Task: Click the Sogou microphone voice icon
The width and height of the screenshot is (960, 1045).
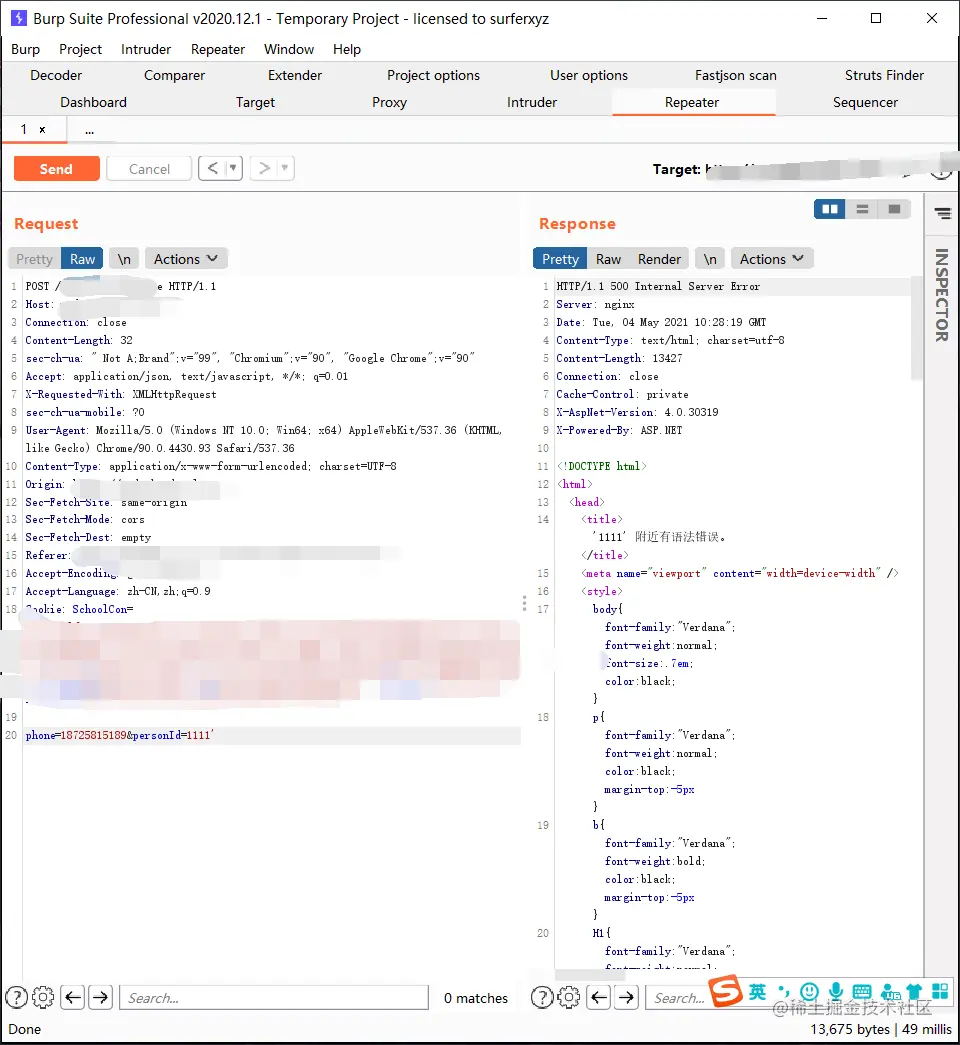Action: [x=836, y=992]
